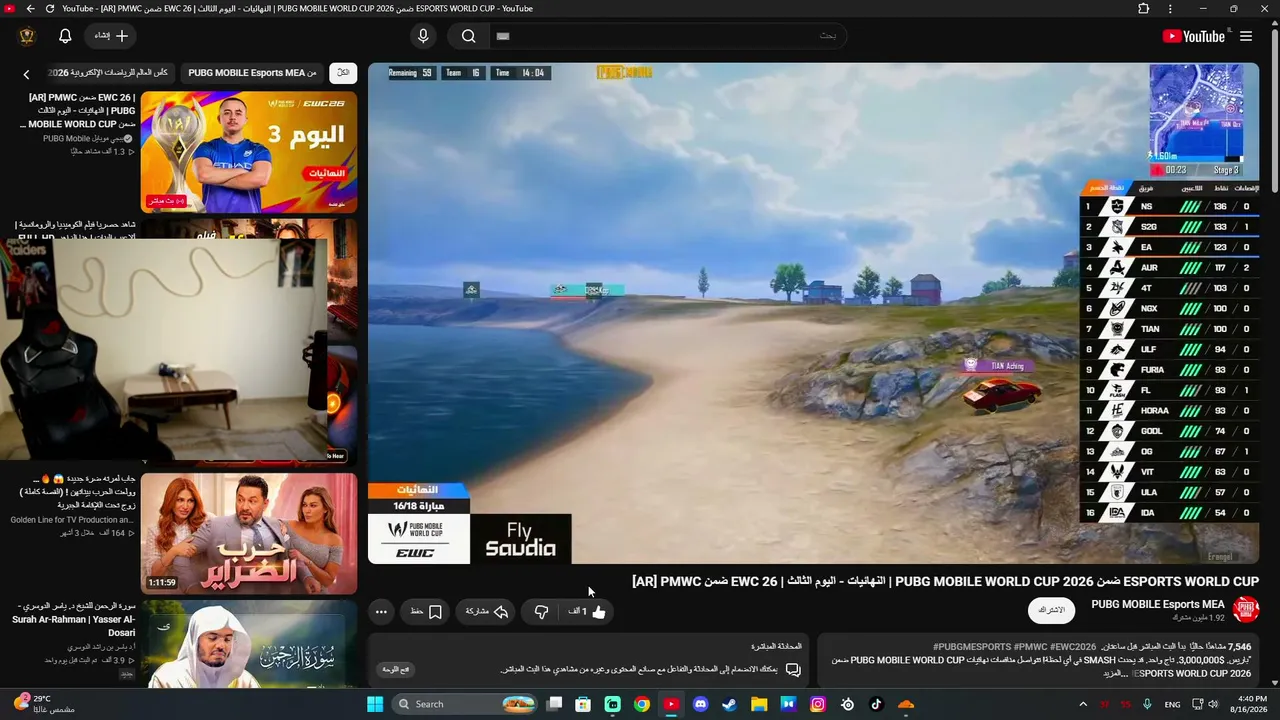Click the Create (إنشاء) button

(x=111, y=36)
